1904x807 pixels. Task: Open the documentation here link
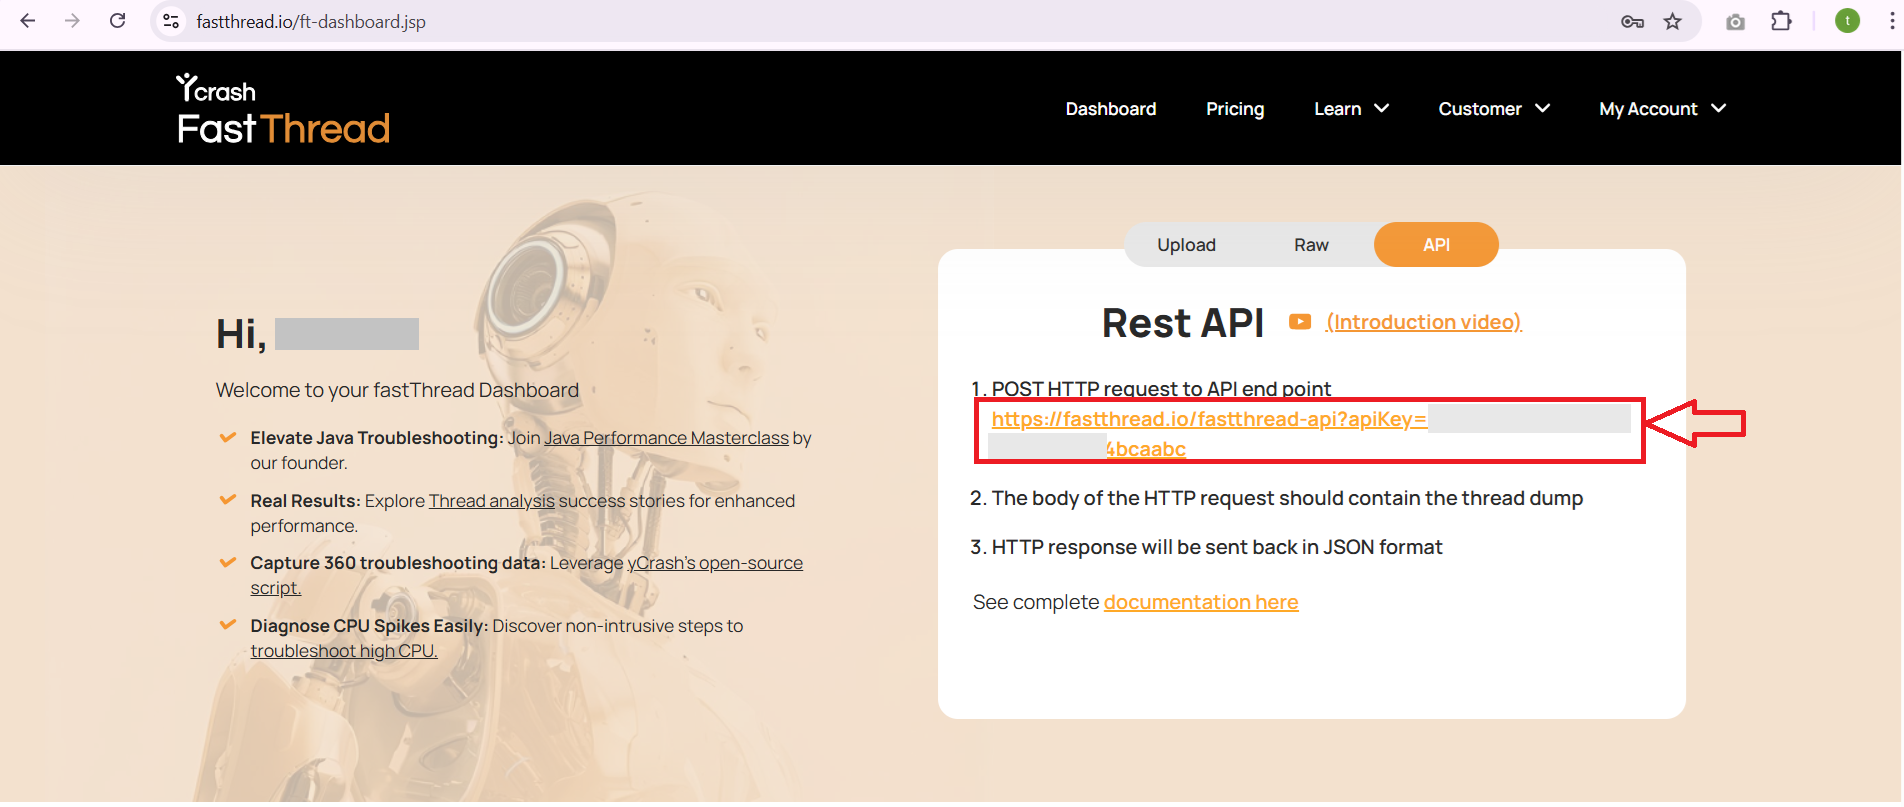[x=1201, y=602]
